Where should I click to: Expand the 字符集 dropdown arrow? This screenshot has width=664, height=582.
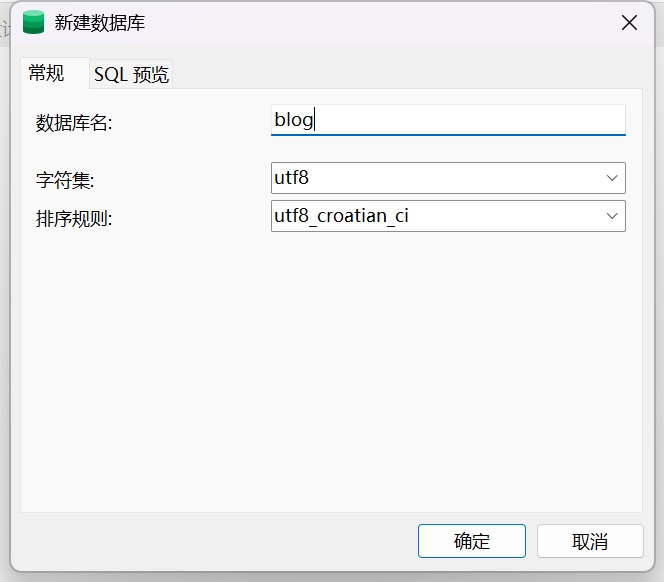612,178
